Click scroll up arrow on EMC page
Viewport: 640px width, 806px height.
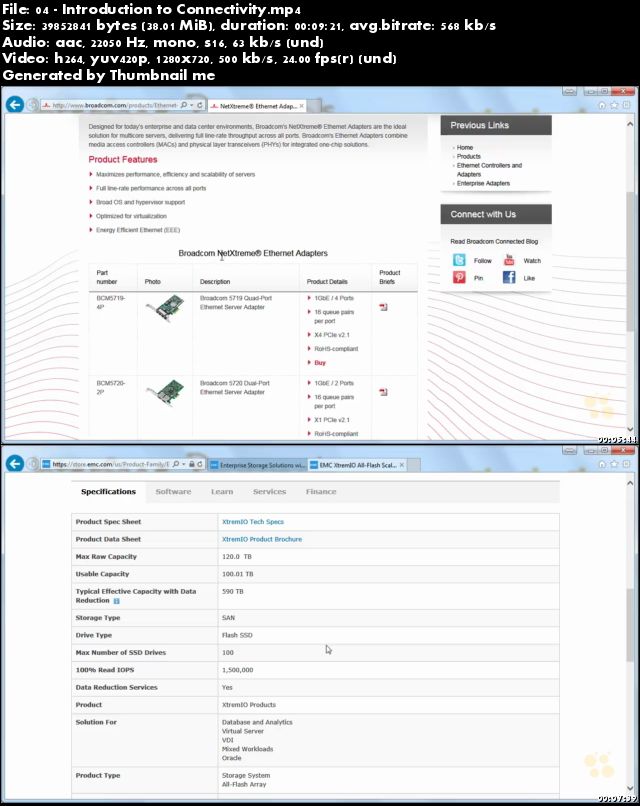point(630,483)
